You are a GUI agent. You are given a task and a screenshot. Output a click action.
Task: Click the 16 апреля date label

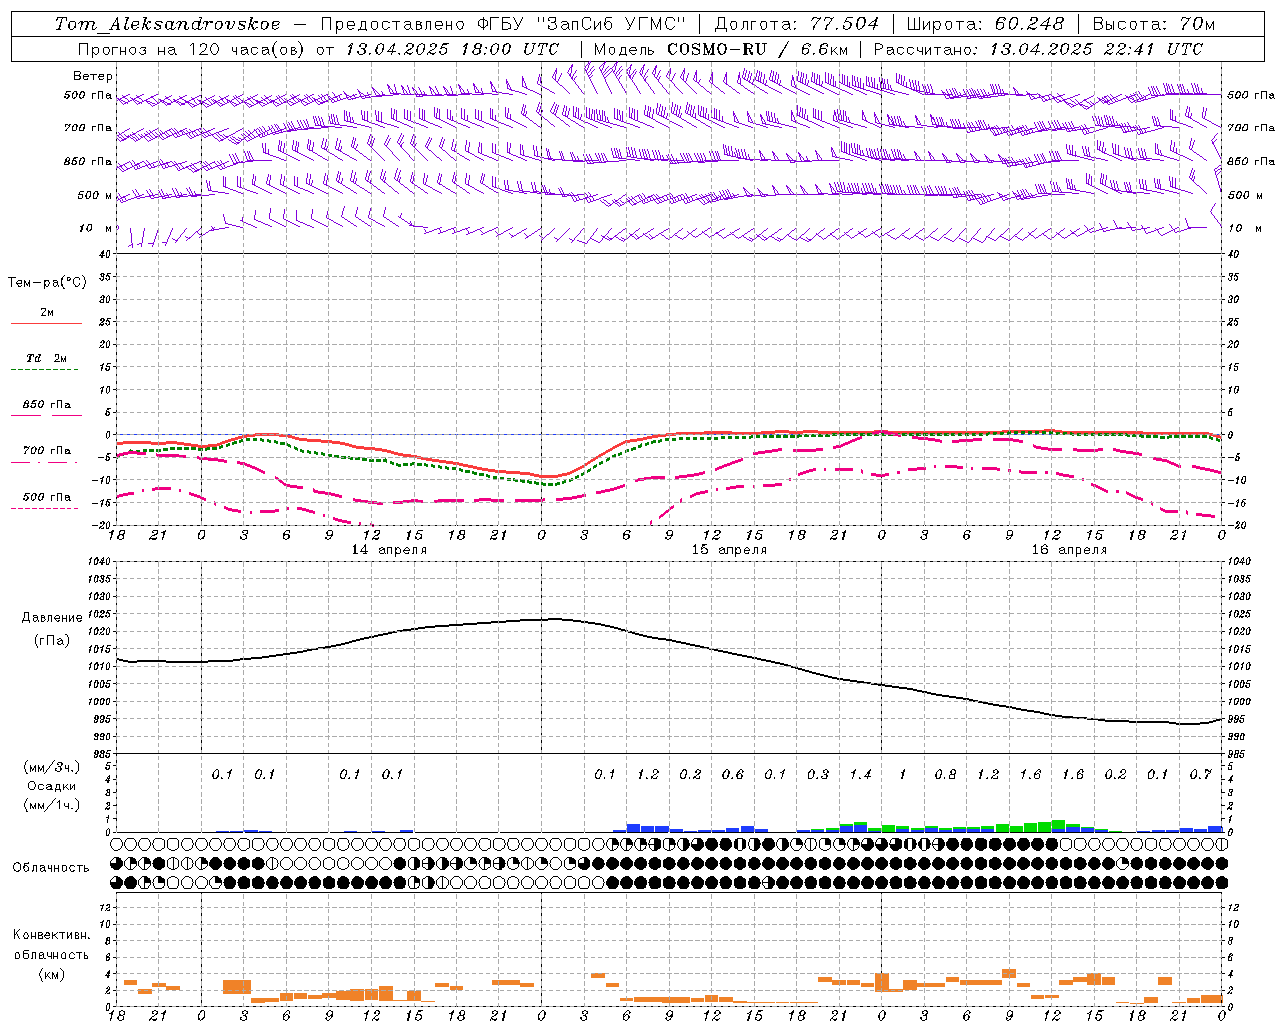point(1070,550)
